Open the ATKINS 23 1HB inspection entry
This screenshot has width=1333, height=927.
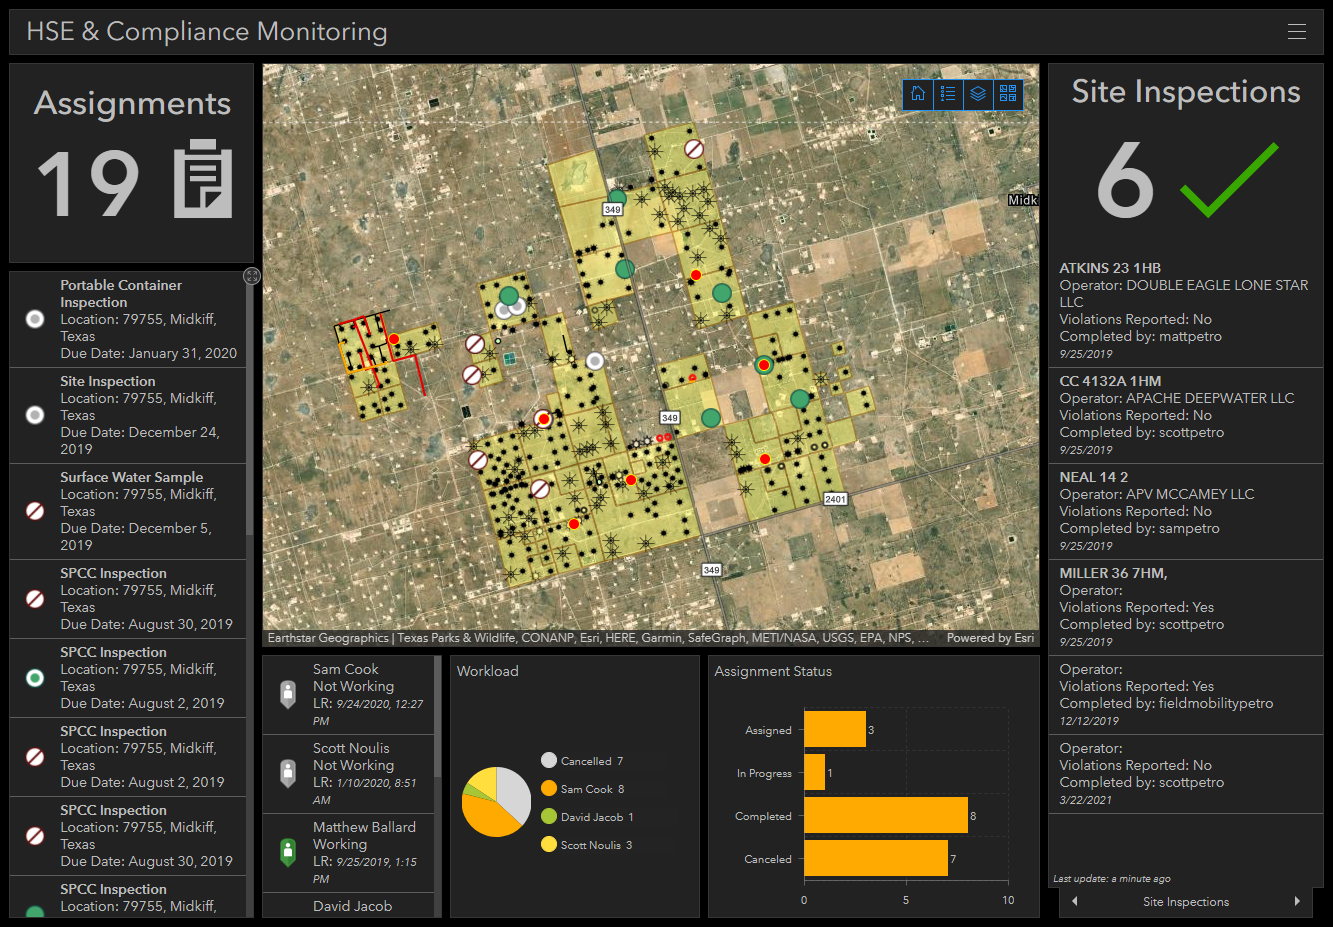(1185, 310)
